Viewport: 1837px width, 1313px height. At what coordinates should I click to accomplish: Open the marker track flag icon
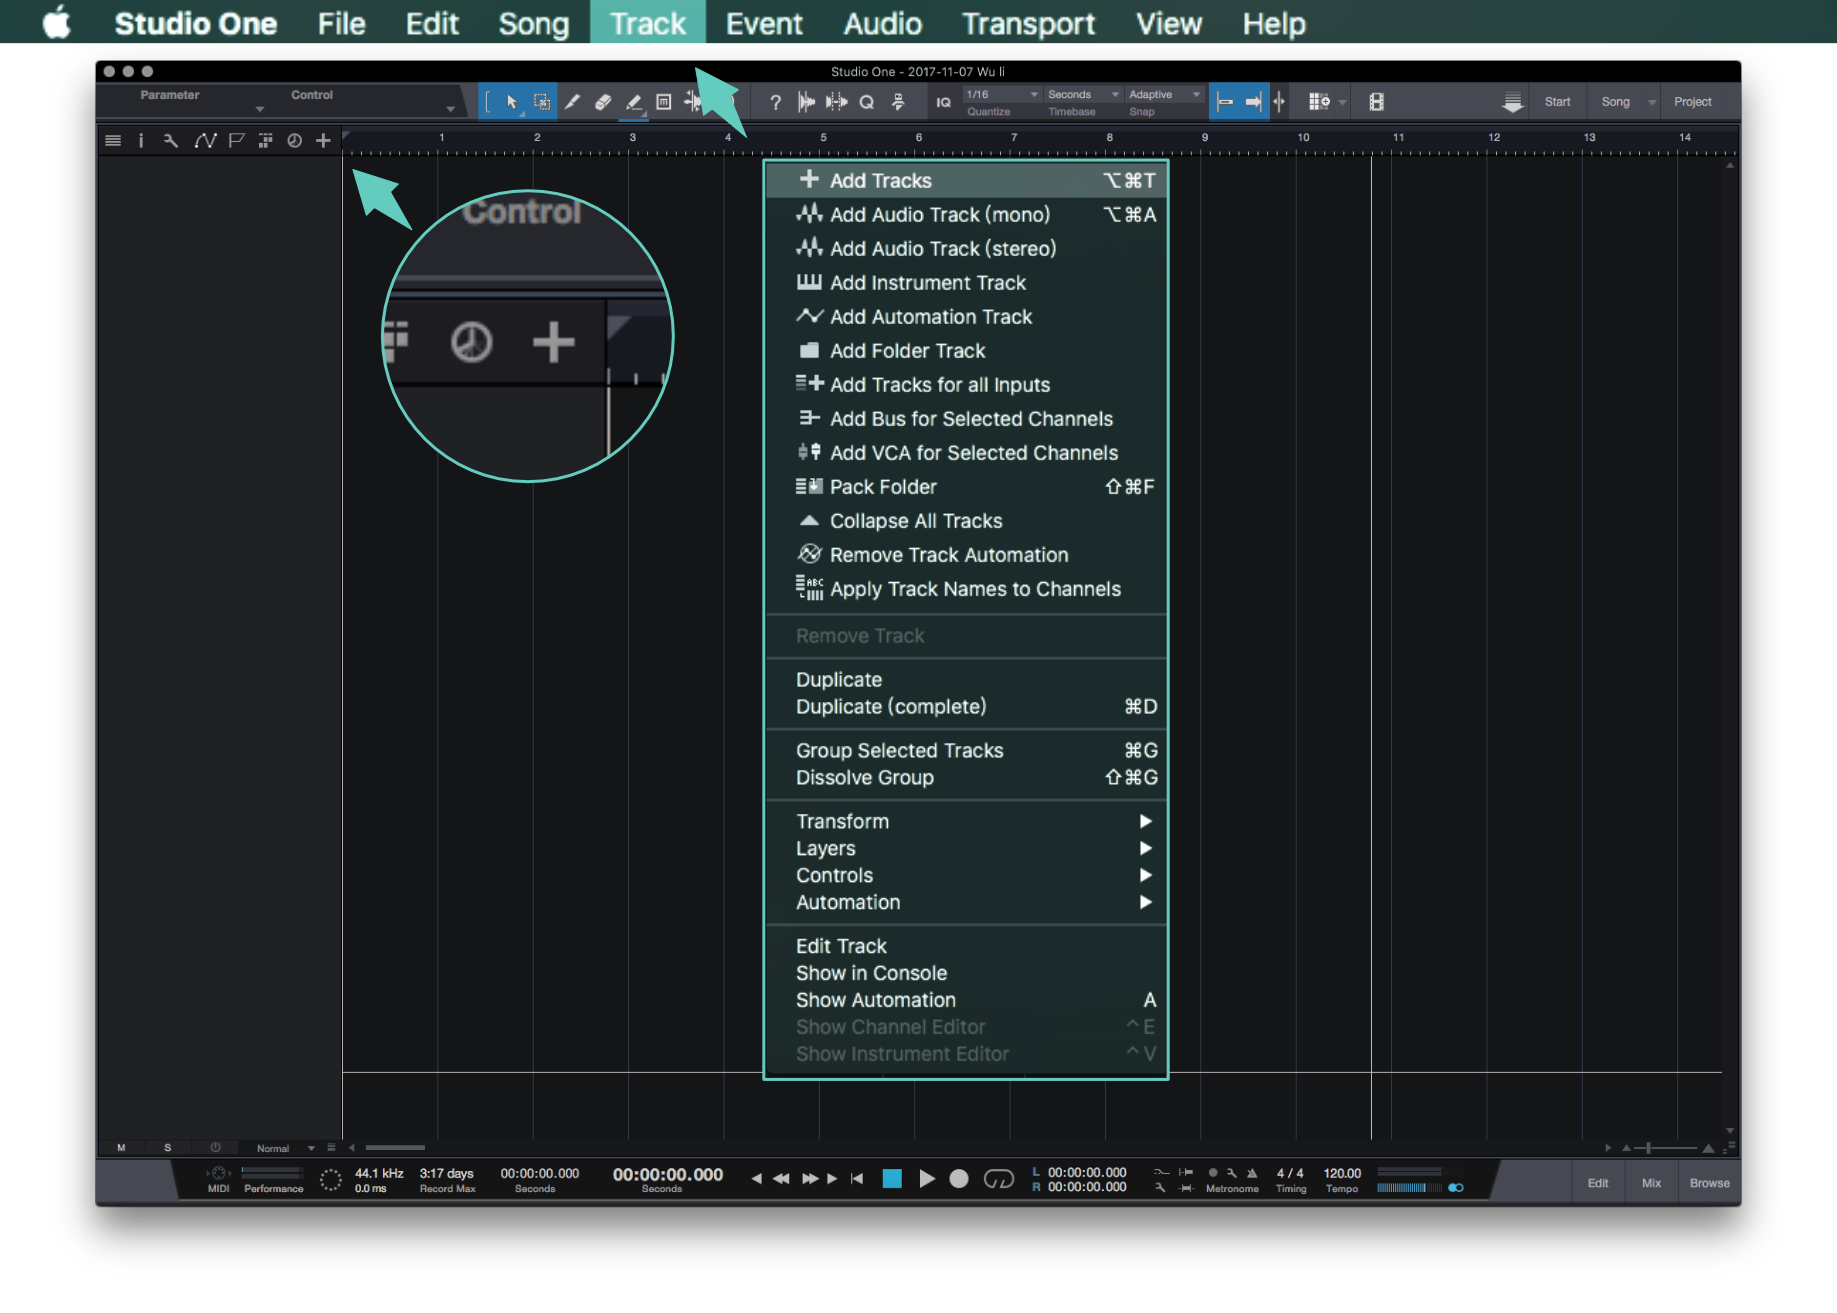[x=236, y=141]
